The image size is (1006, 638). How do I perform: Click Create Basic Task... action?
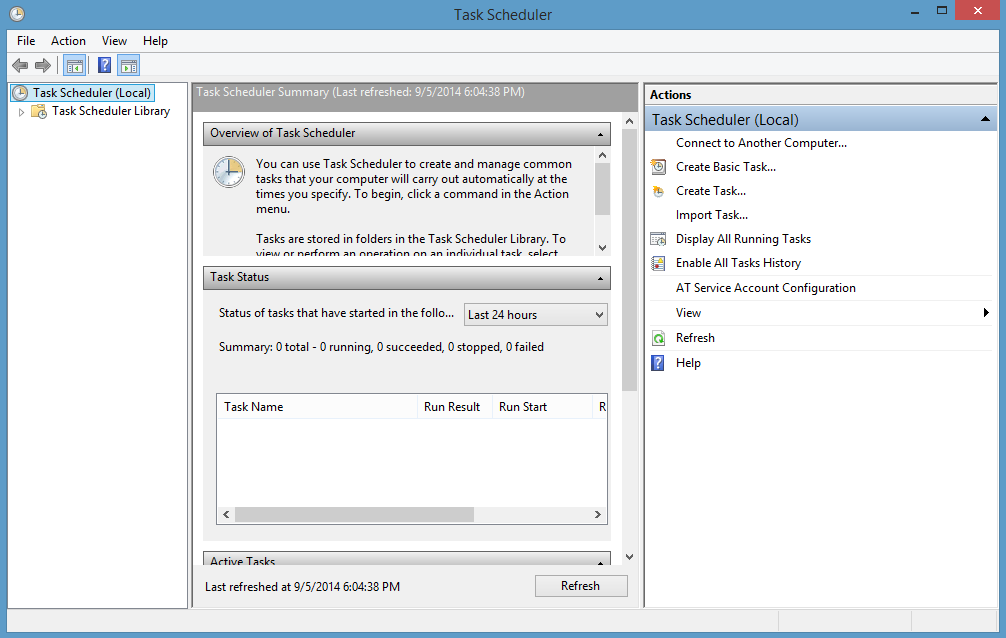point(726,167)
